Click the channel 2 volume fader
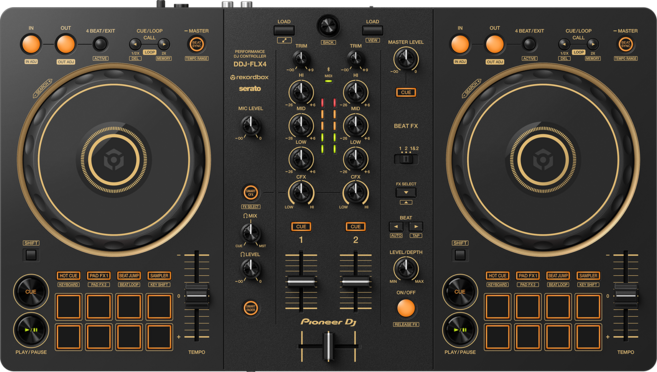 [x=355, y=282]
